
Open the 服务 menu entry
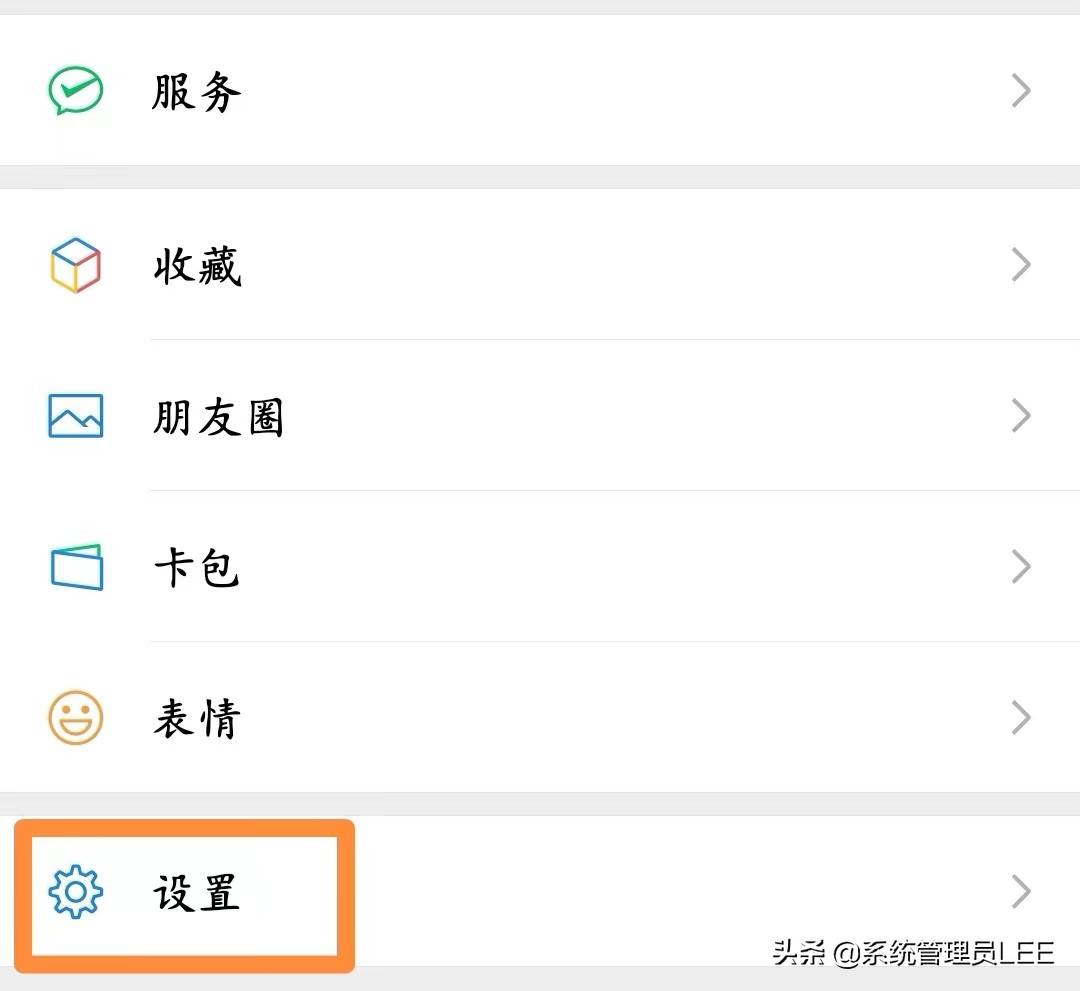point(196,90)
